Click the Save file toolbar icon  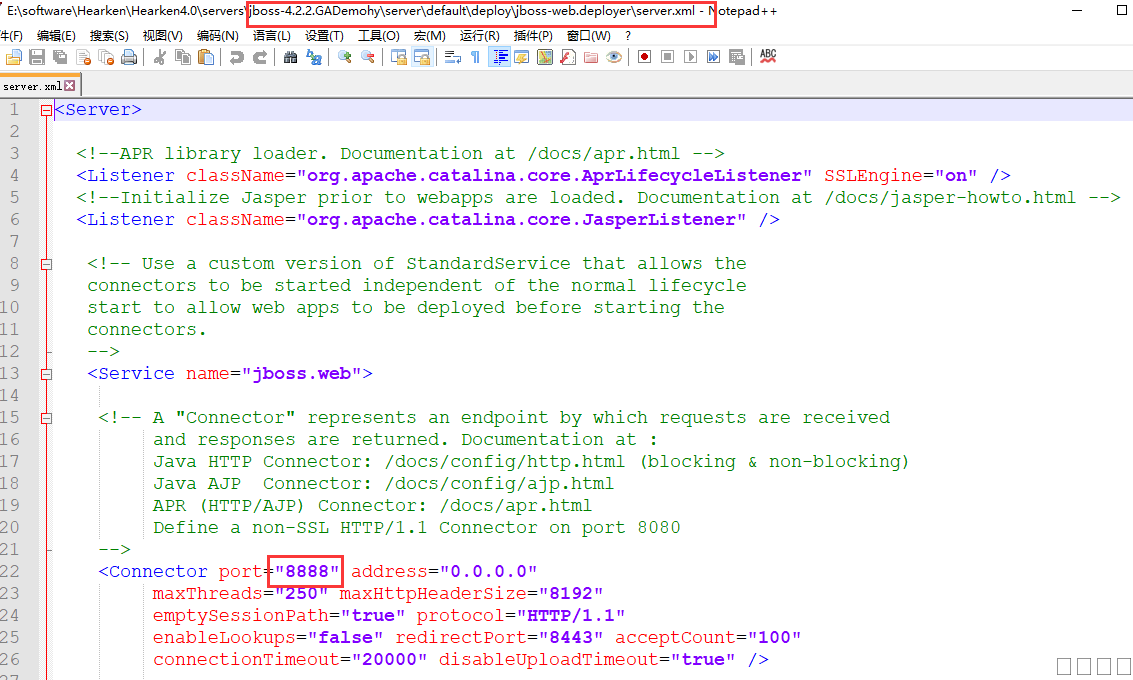[x=37, y=58]
